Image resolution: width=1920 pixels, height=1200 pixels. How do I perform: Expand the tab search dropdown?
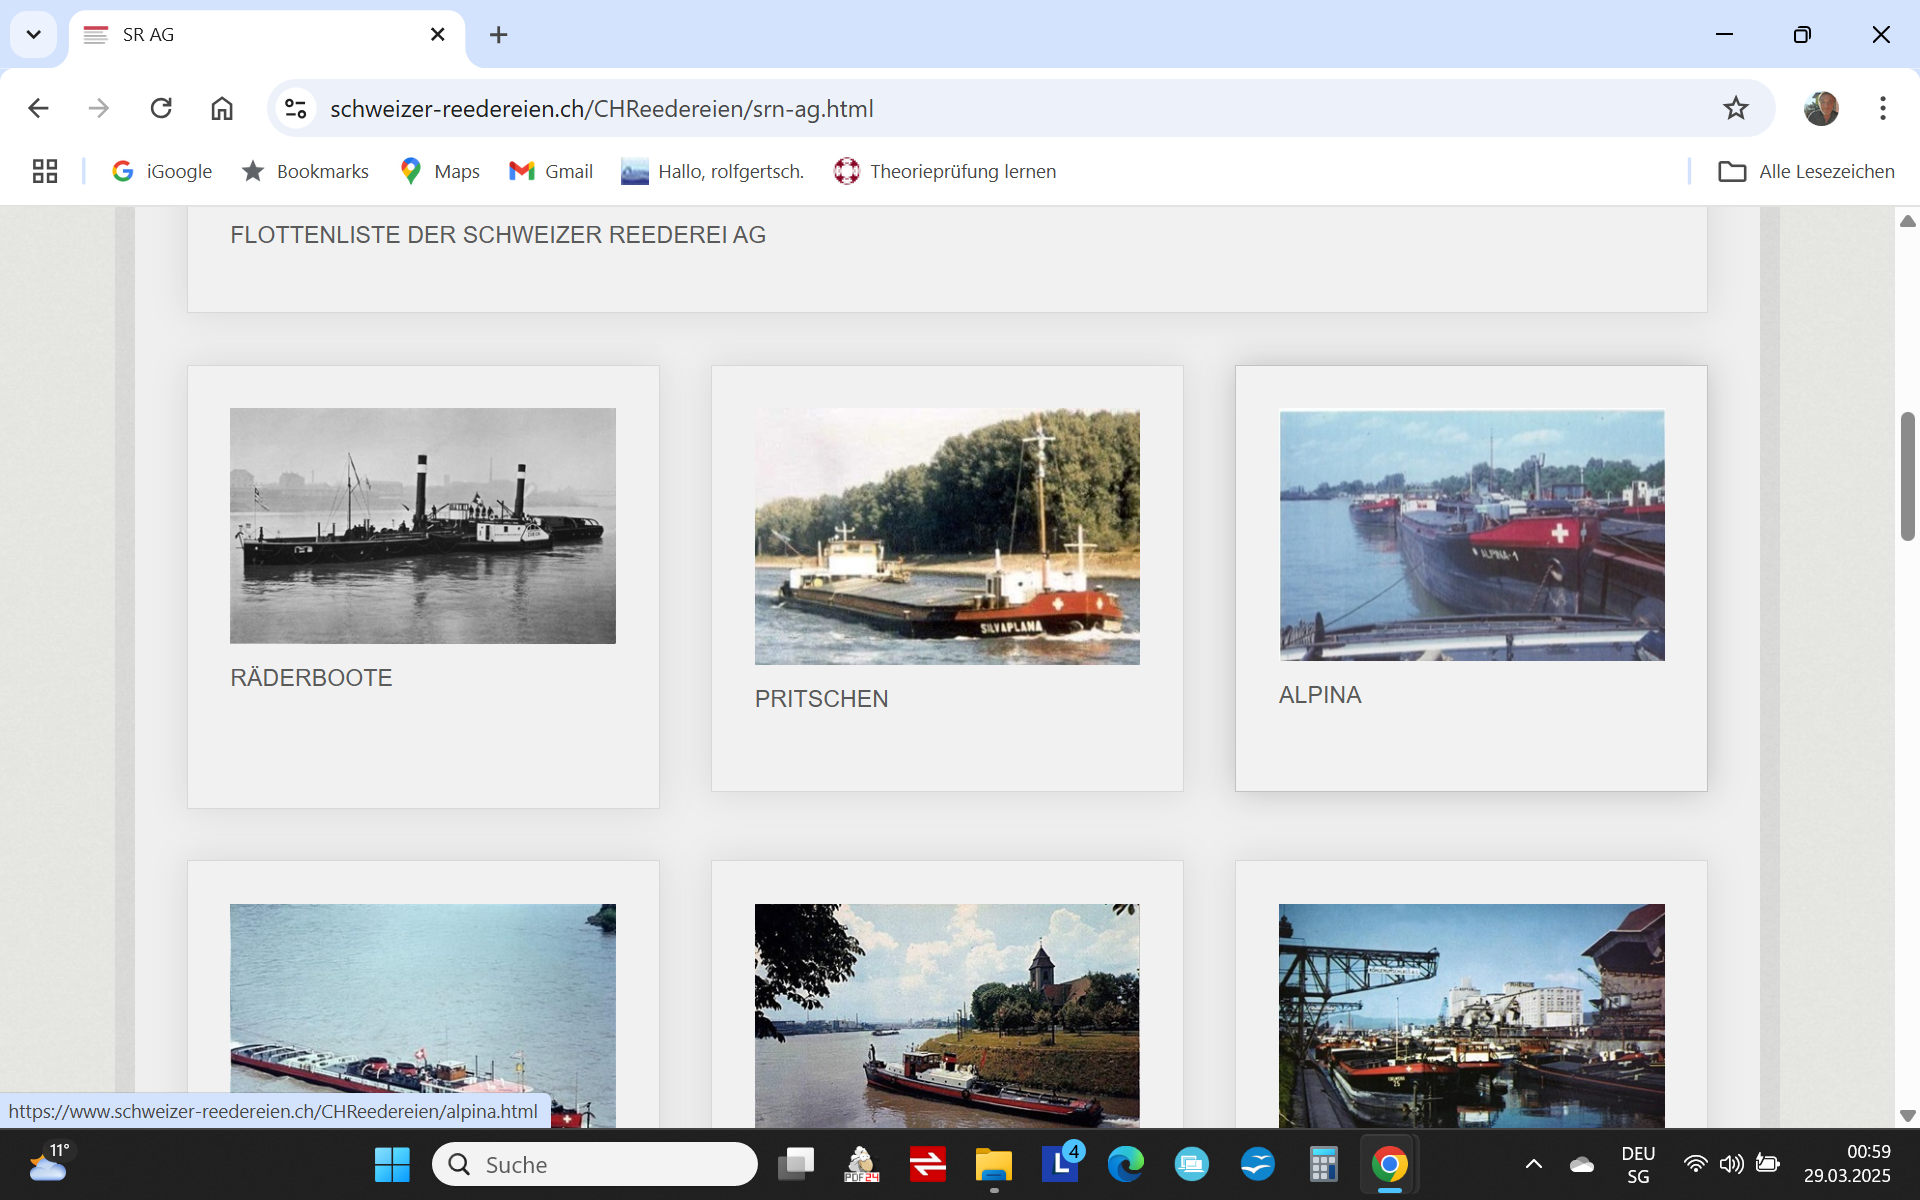(33, 35)
